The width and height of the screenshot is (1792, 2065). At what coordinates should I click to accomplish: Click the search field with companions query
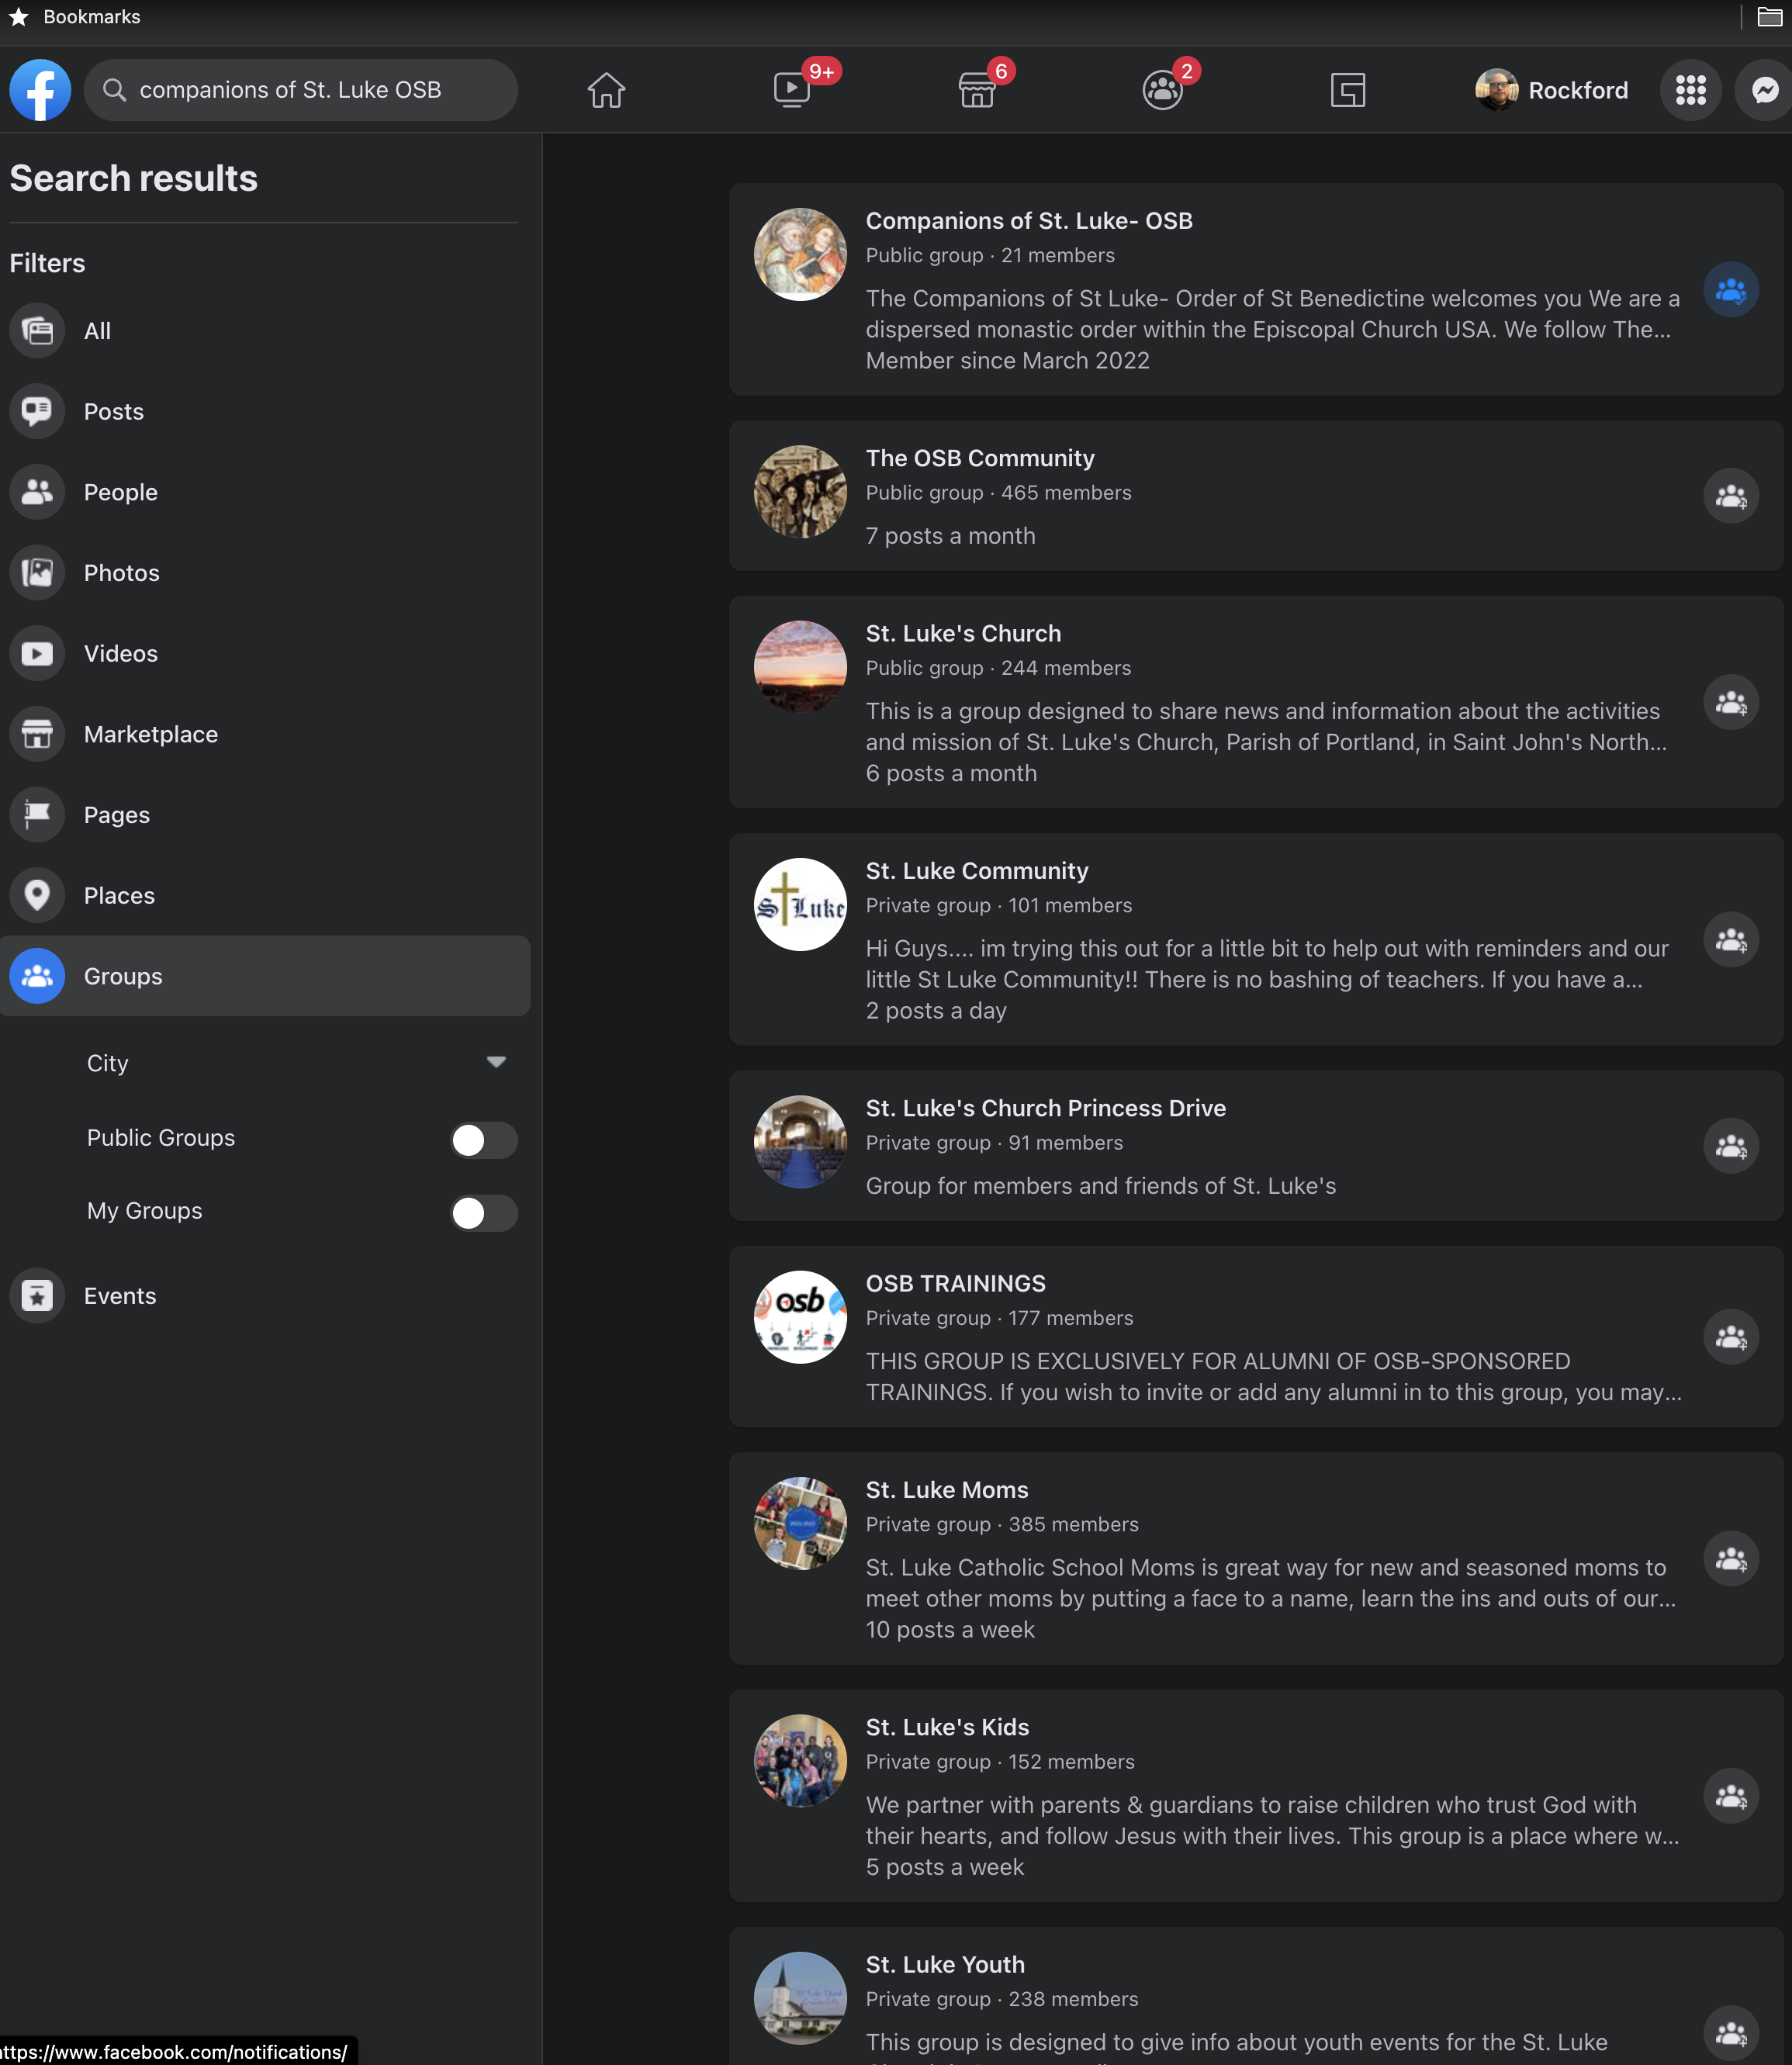click(301, 90)
